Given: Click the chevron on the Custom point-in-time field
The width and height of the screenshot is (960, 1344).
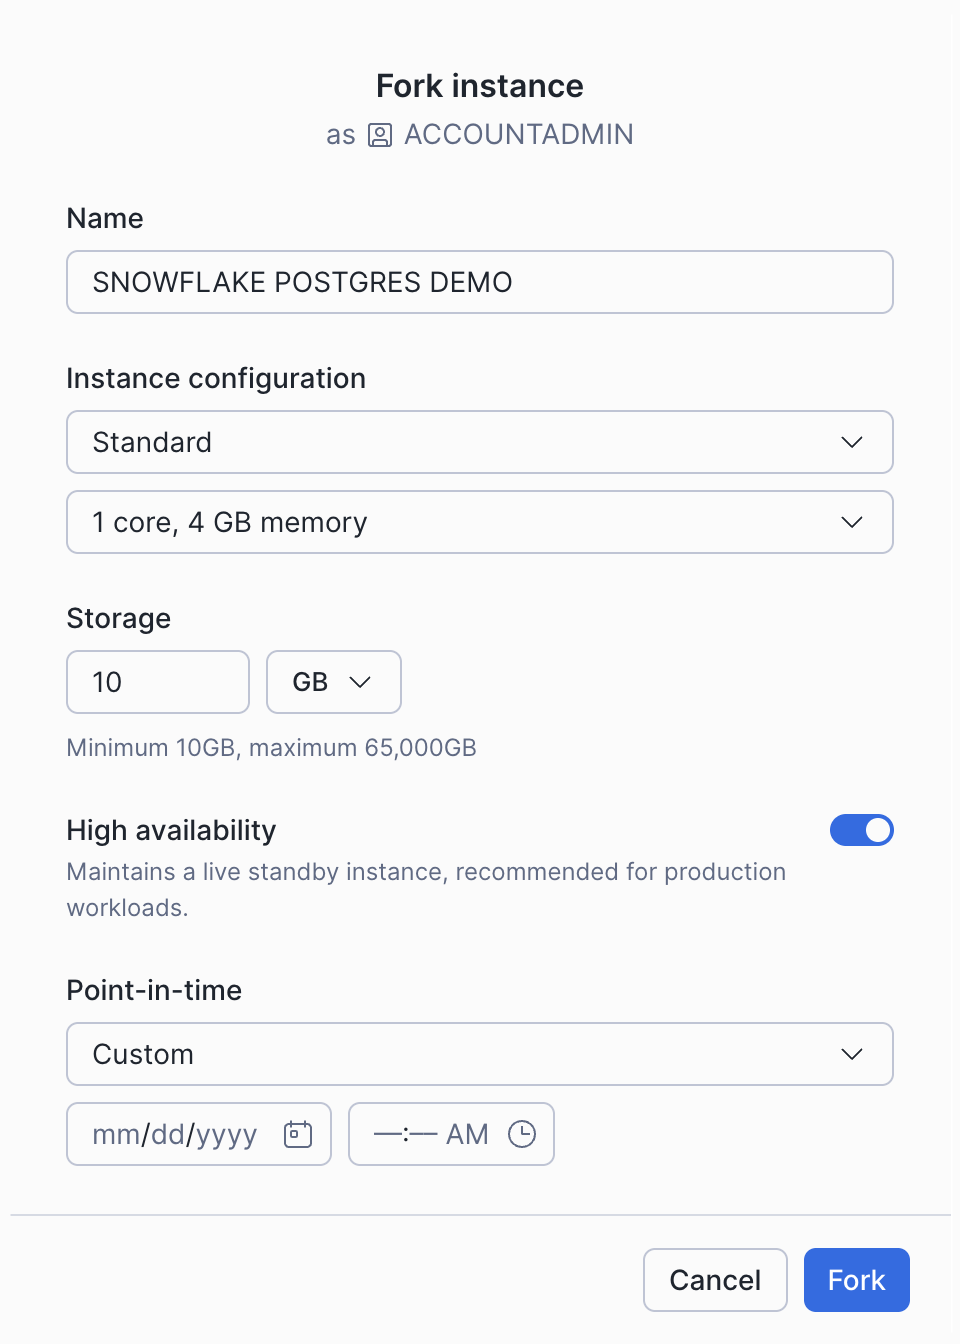Looking at the screenshot, I should coord(851,1054).
